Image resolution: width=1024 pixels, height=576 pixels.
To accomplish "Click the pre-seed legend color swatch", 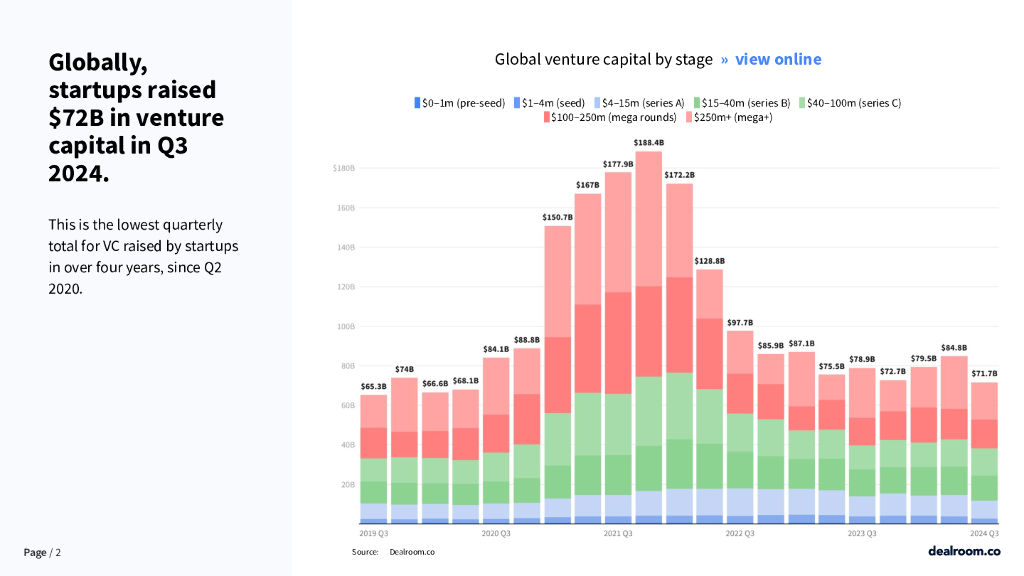I will tap(418, 103).
